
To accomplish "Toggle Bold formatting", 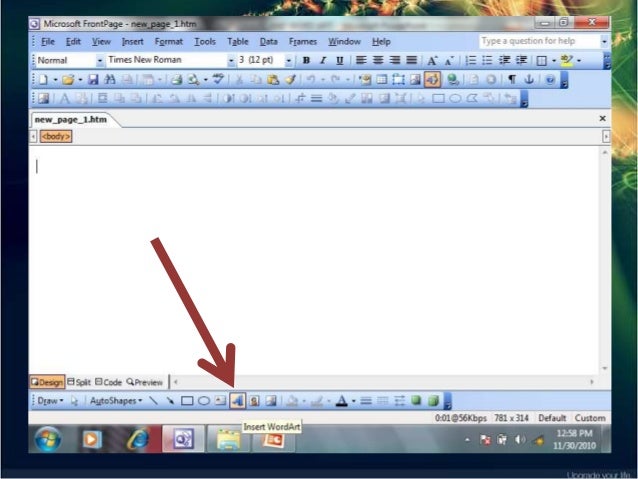I will coord(306,61).
